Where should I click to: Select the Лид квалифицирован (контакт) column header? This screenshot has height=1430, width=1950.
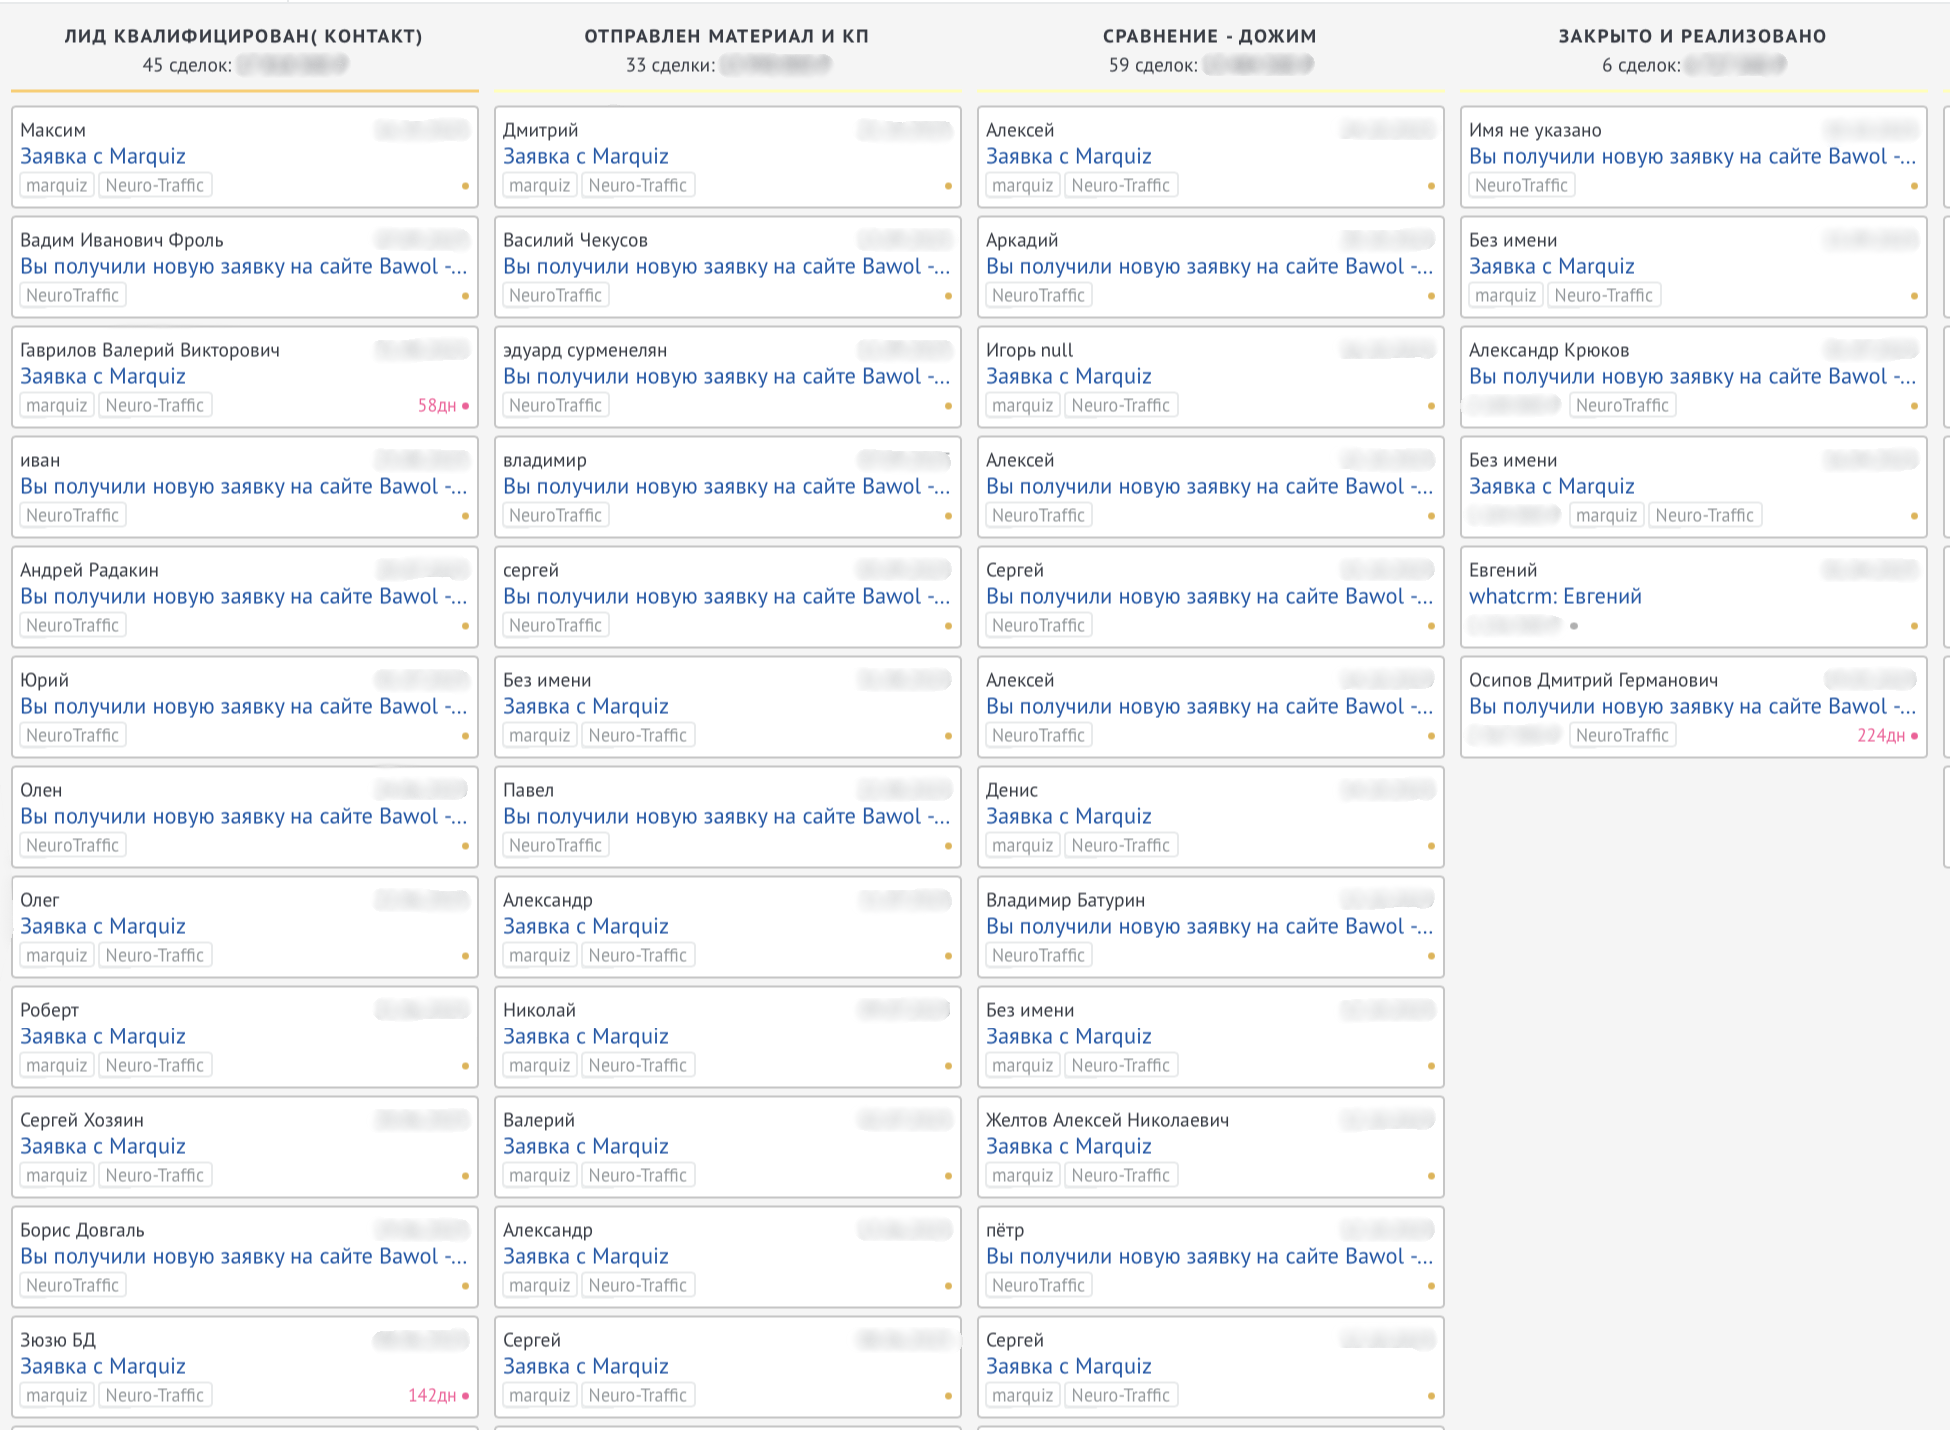(243, 37)
